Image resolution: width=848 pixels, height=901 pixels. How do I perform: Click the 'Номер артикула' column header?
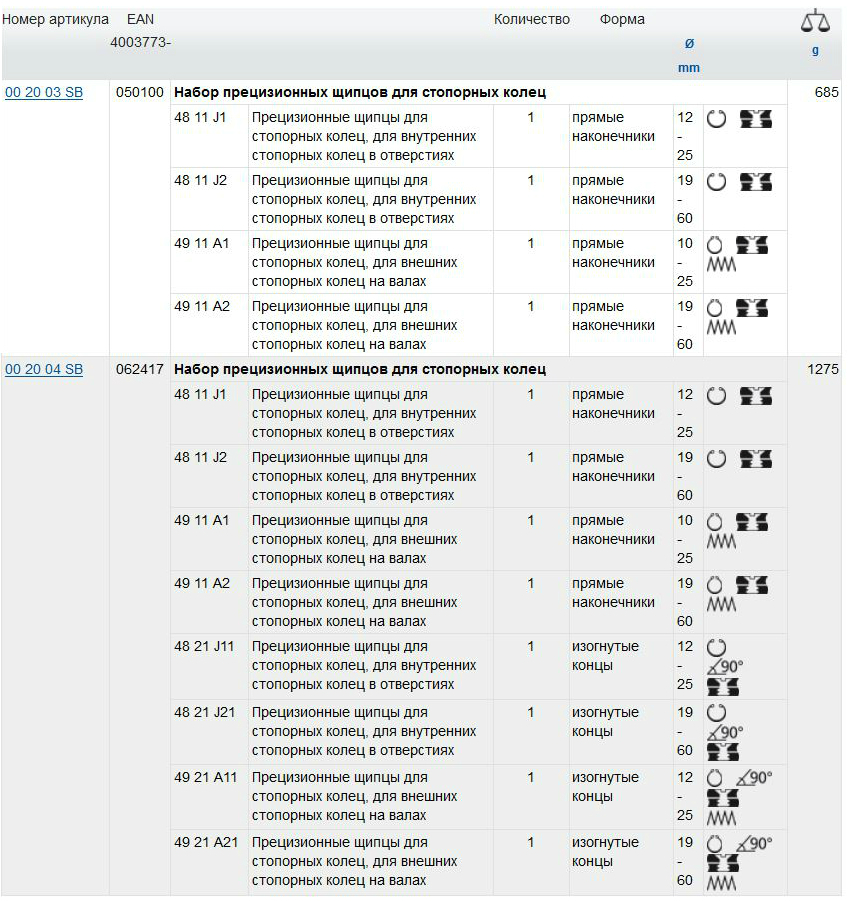pyautogui.click(x=55, y=19)
